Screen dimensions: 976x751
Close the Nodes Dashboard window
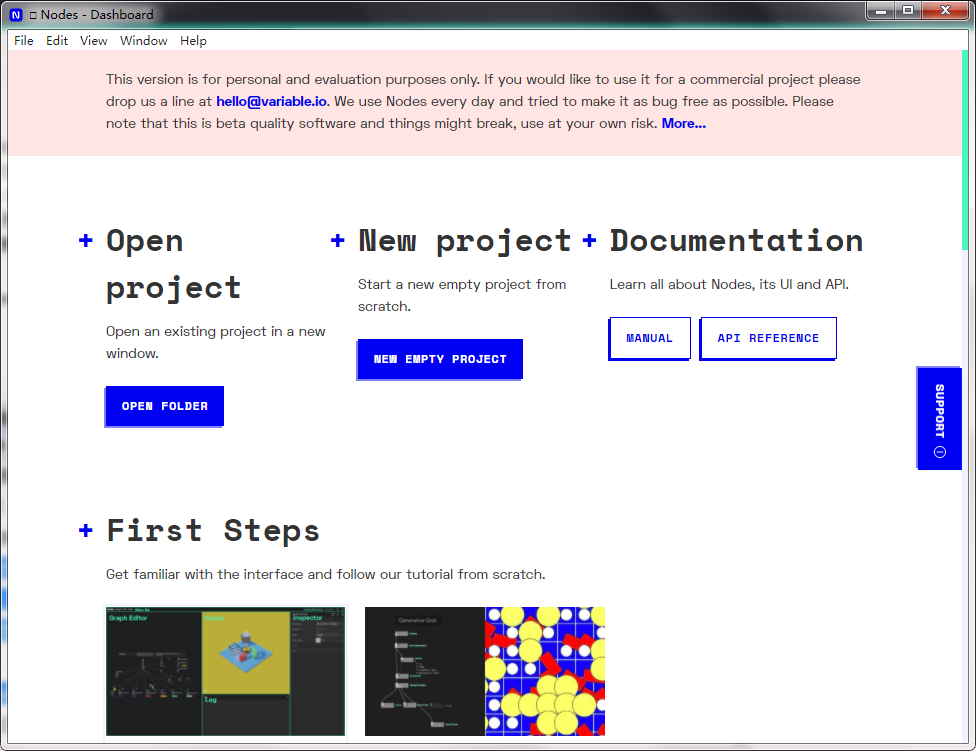pos(946,11)
